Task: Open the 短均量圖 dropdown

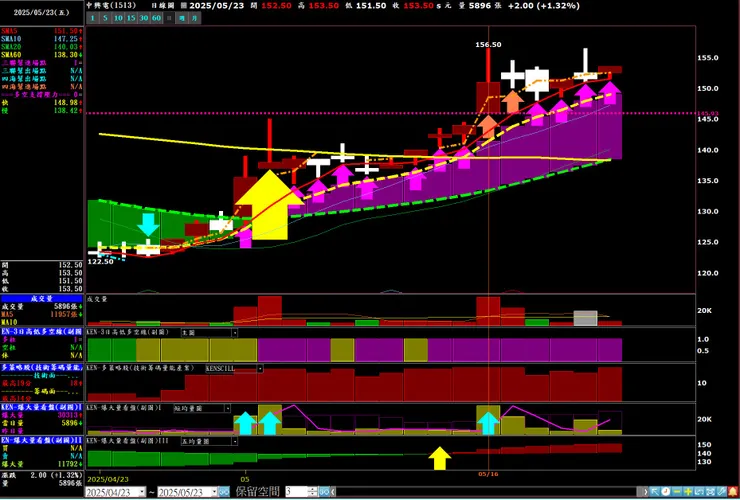Action: click(227, 408)
